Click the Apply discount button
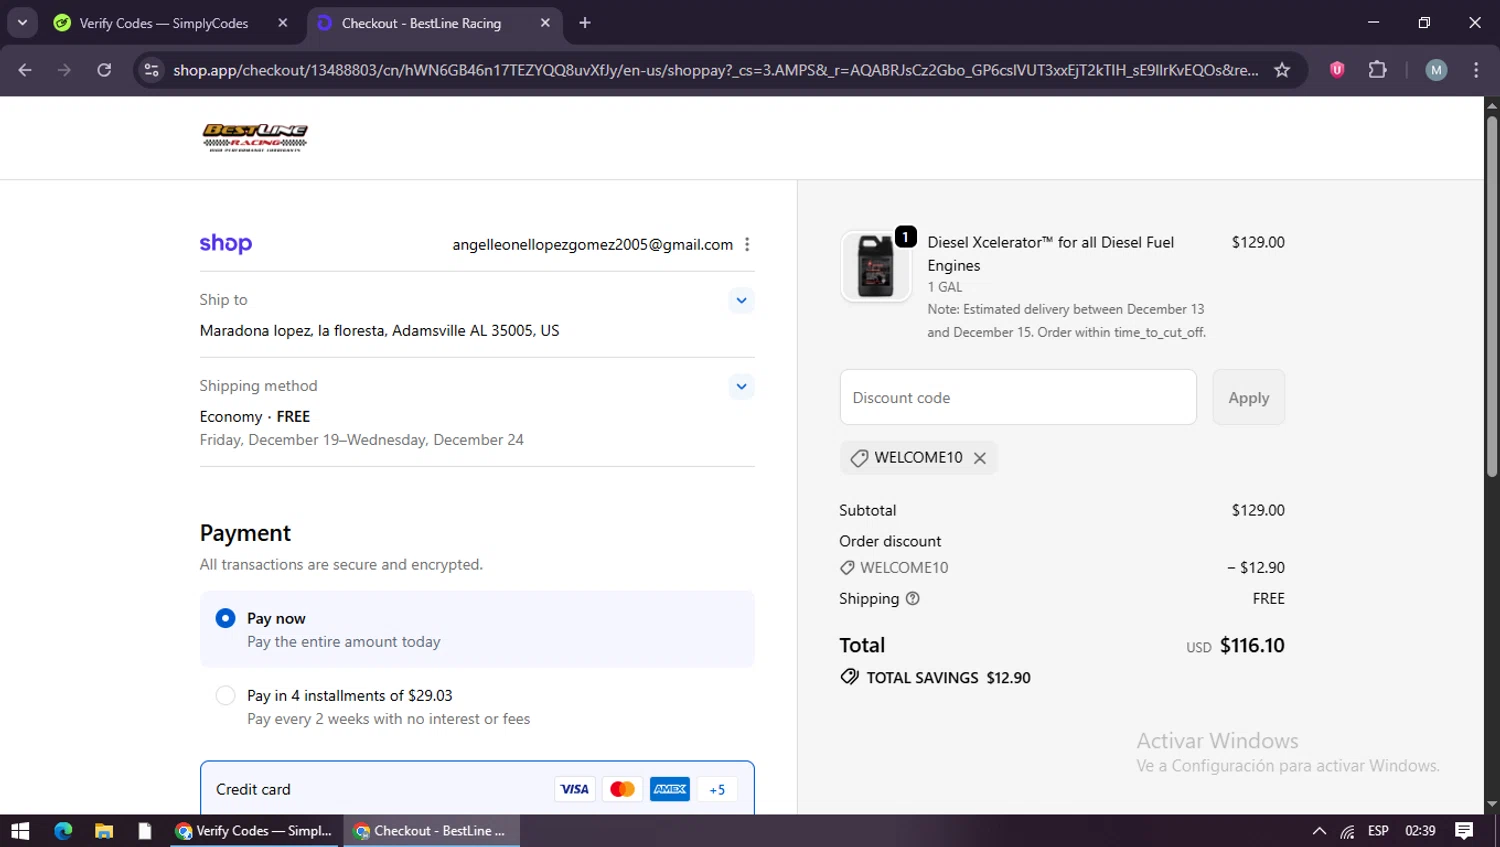Image resolution: width=1500 pixels, height=847 pixels. coord(1249,397)
